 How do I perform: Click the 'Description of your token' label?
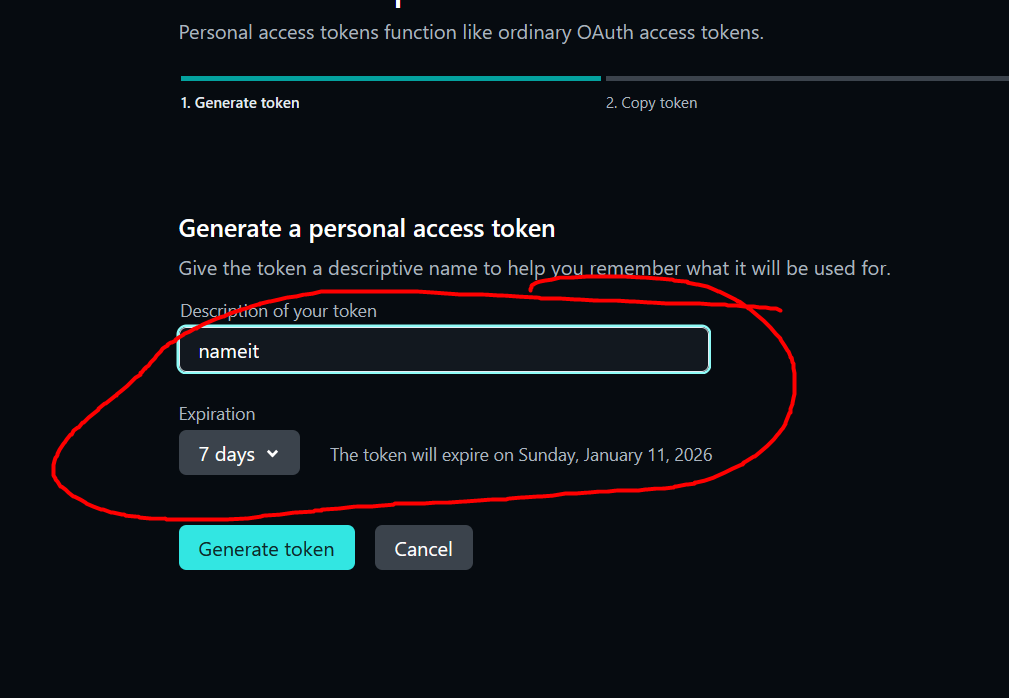point(278,311)
